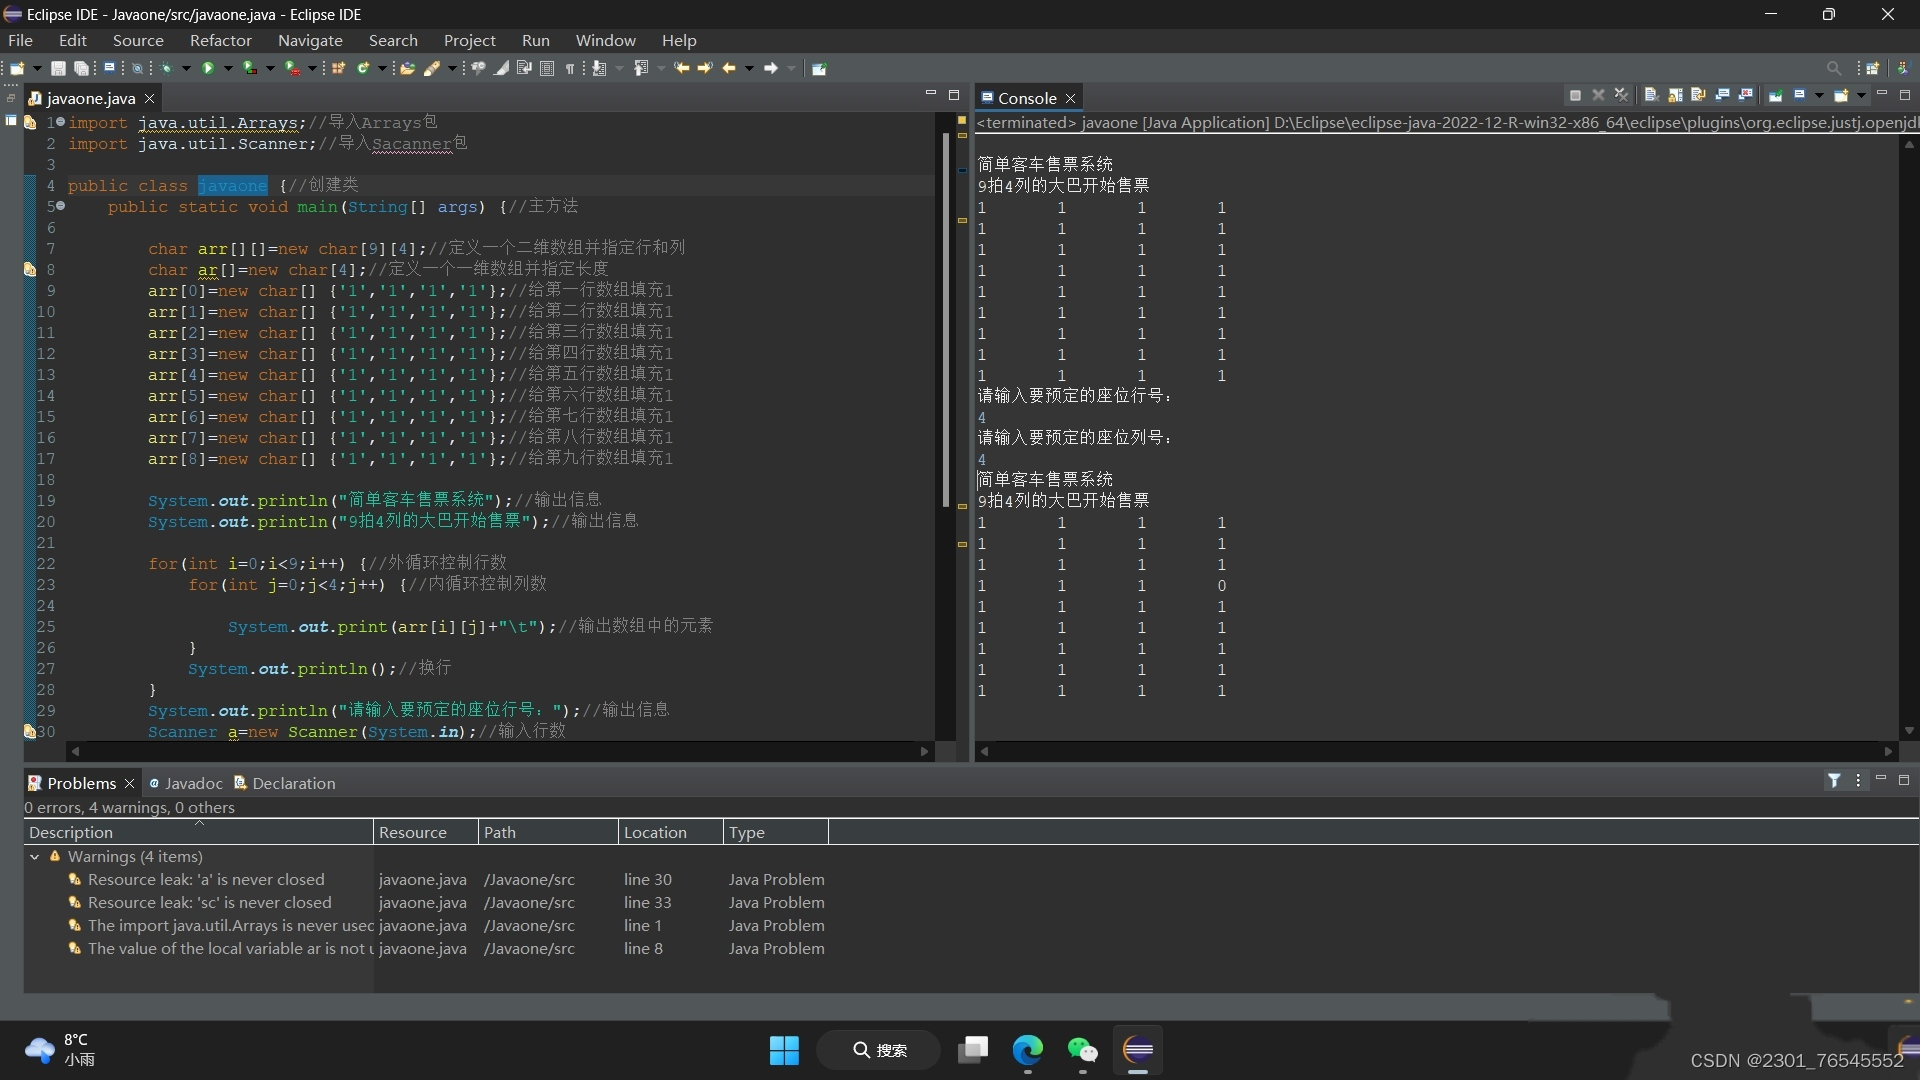This screenshot has height=1080, width=1920.
Task: Click the New Java Class icon
Action: (x=363, y=68)
